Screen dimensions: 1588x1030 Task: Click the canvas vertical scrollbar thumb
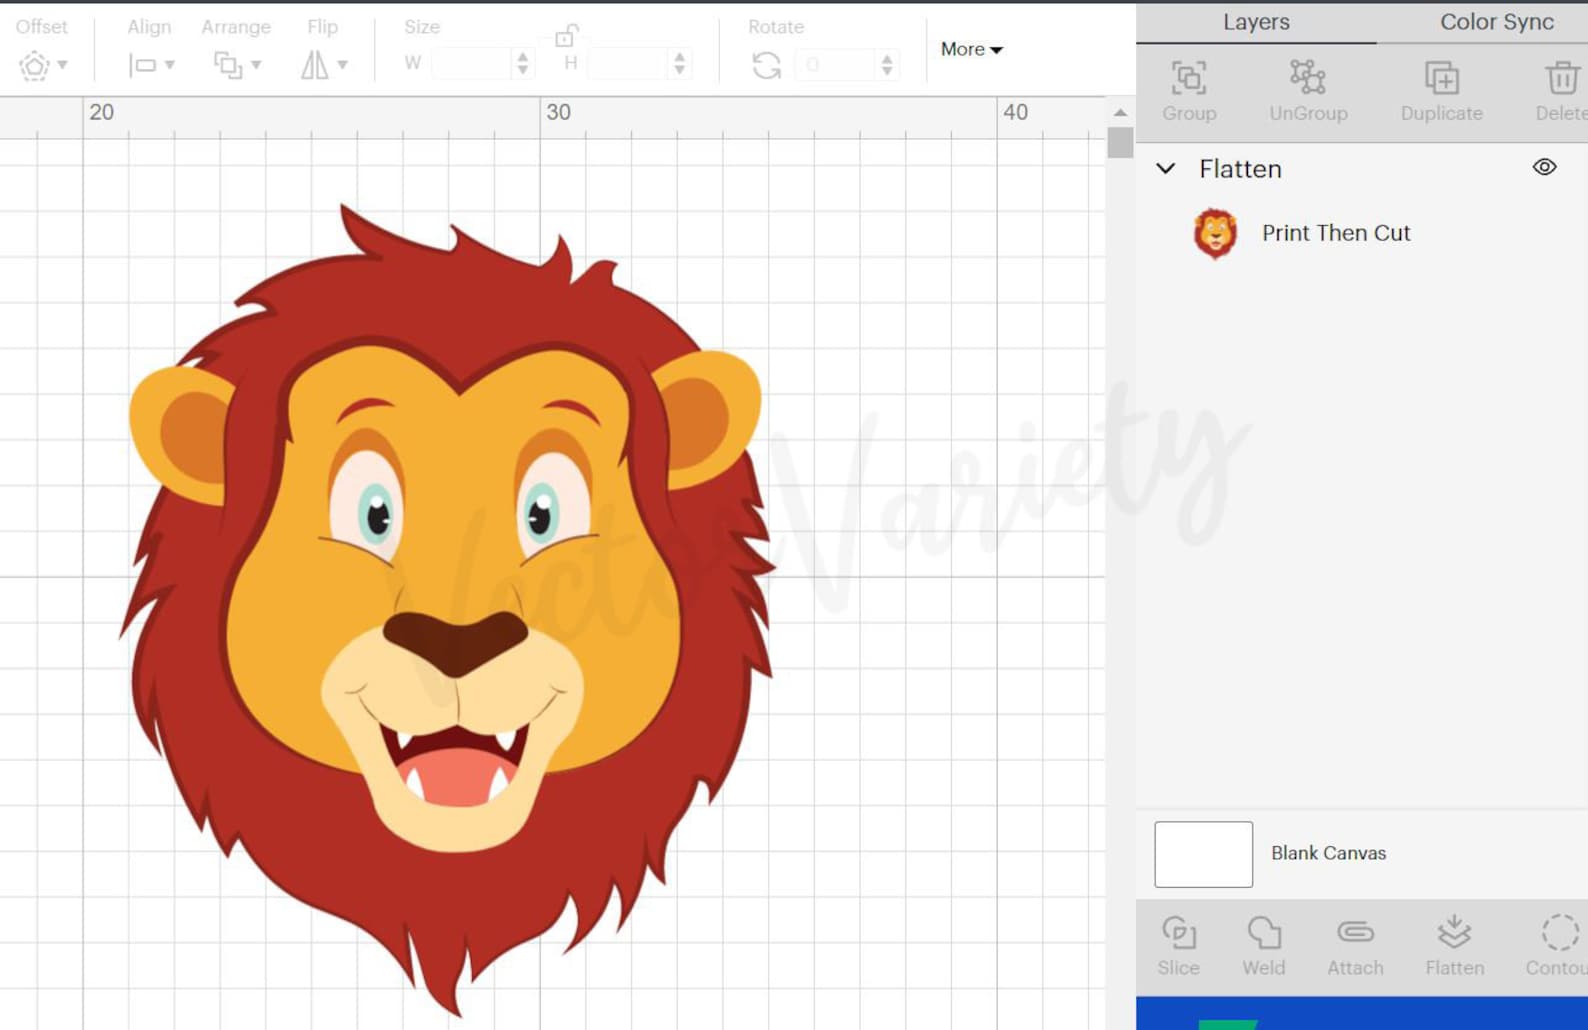tap(1120, 143)
